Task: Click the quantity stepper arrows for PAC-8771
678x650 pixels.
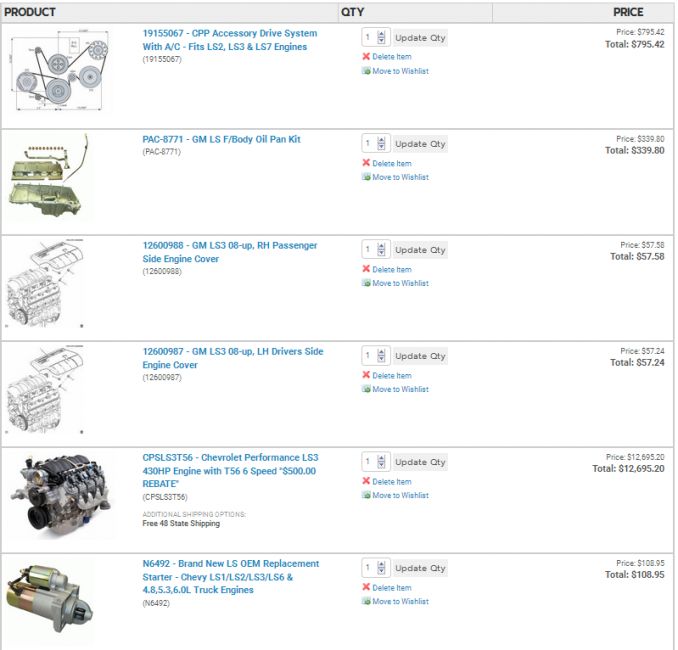Action: coord(381,143)
